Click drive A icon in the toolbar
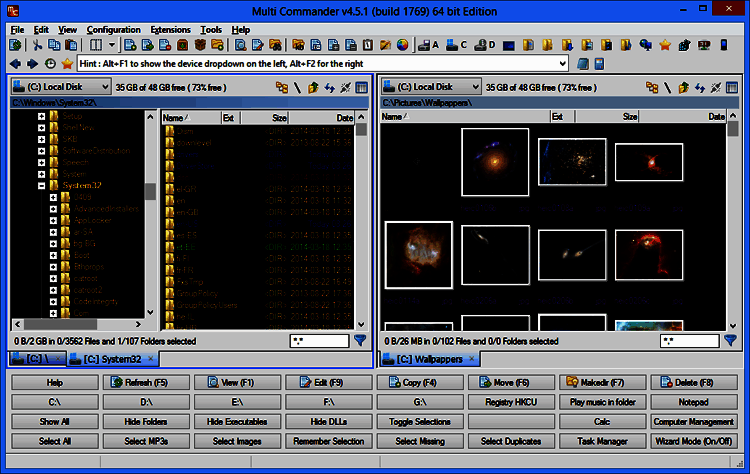Screen dimensions: 750x474 (428, 45)
